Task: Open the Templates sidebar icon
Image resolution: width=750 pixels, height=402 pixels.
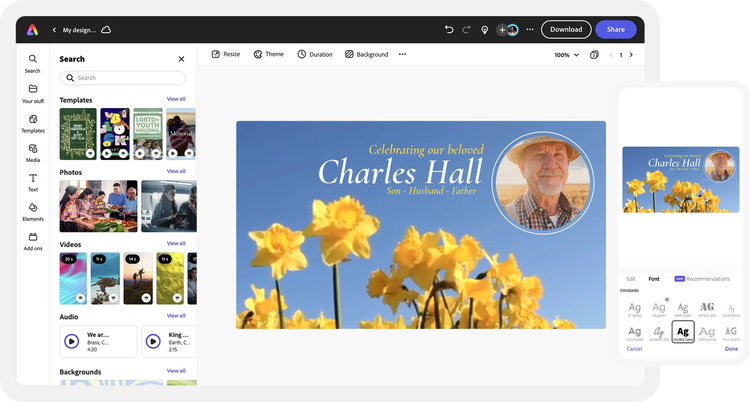Action: coord(33,123)
